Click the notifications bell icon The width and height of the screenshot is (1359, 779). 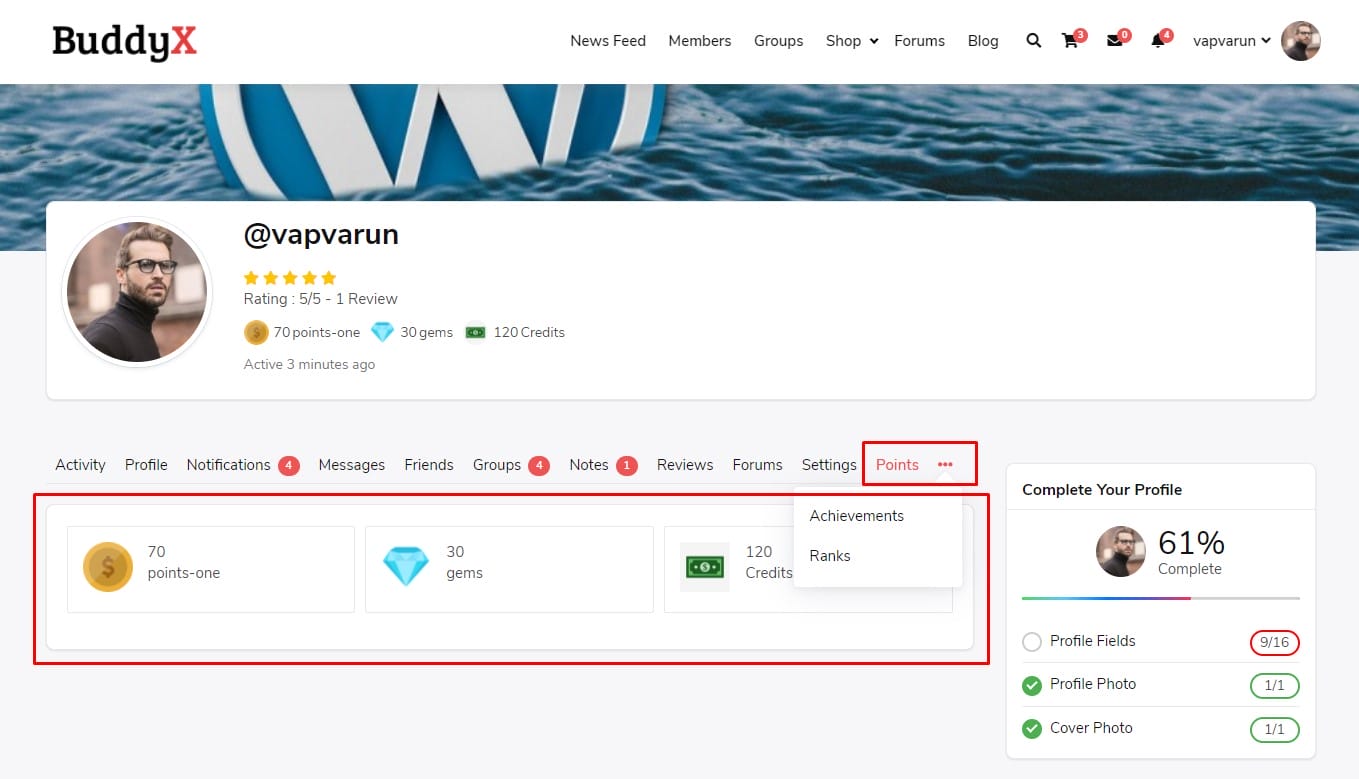pos(1157,41)
